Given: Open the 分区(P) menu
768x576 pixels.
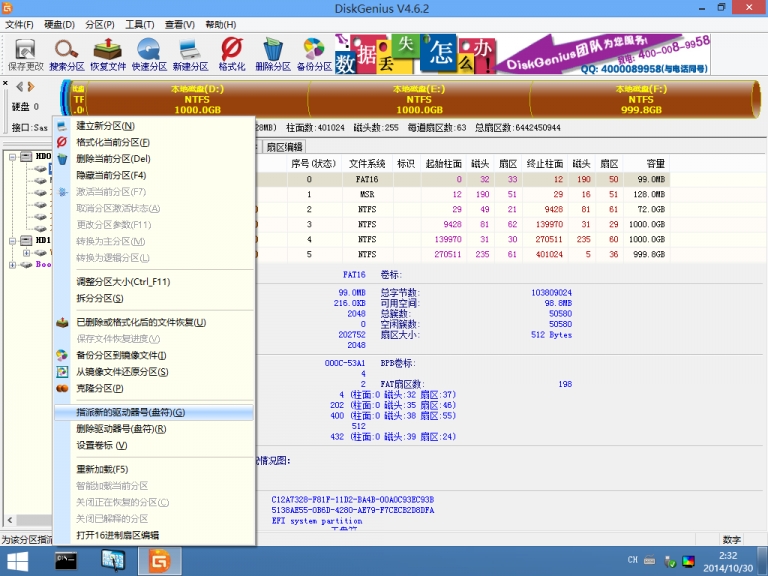Looking at the screenshot, I should coord(99,24).
